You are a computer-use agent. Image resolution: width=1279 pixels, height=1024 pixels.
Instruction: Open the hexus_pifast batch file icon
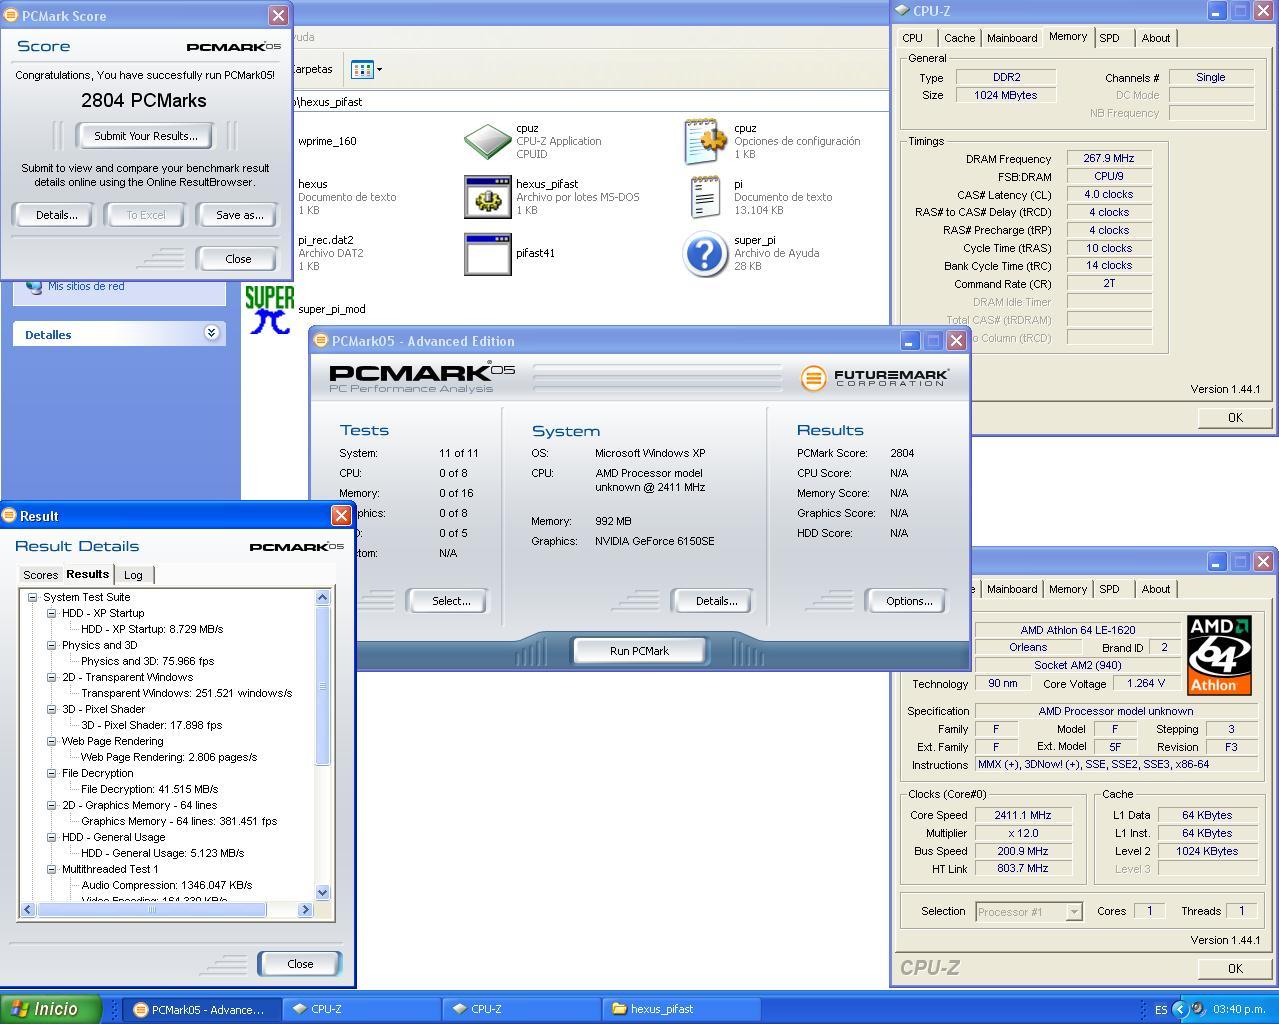(x=487, y=197)
